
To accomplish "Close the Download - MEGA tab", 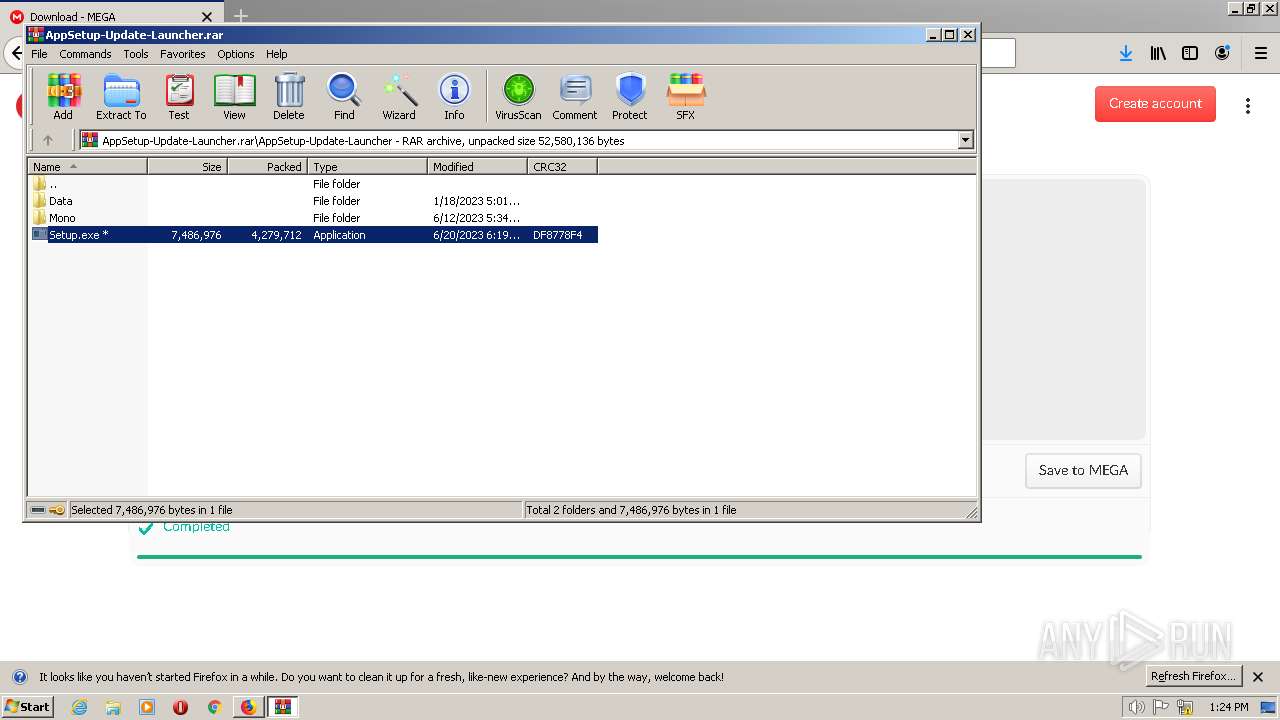I will (207, 17).
